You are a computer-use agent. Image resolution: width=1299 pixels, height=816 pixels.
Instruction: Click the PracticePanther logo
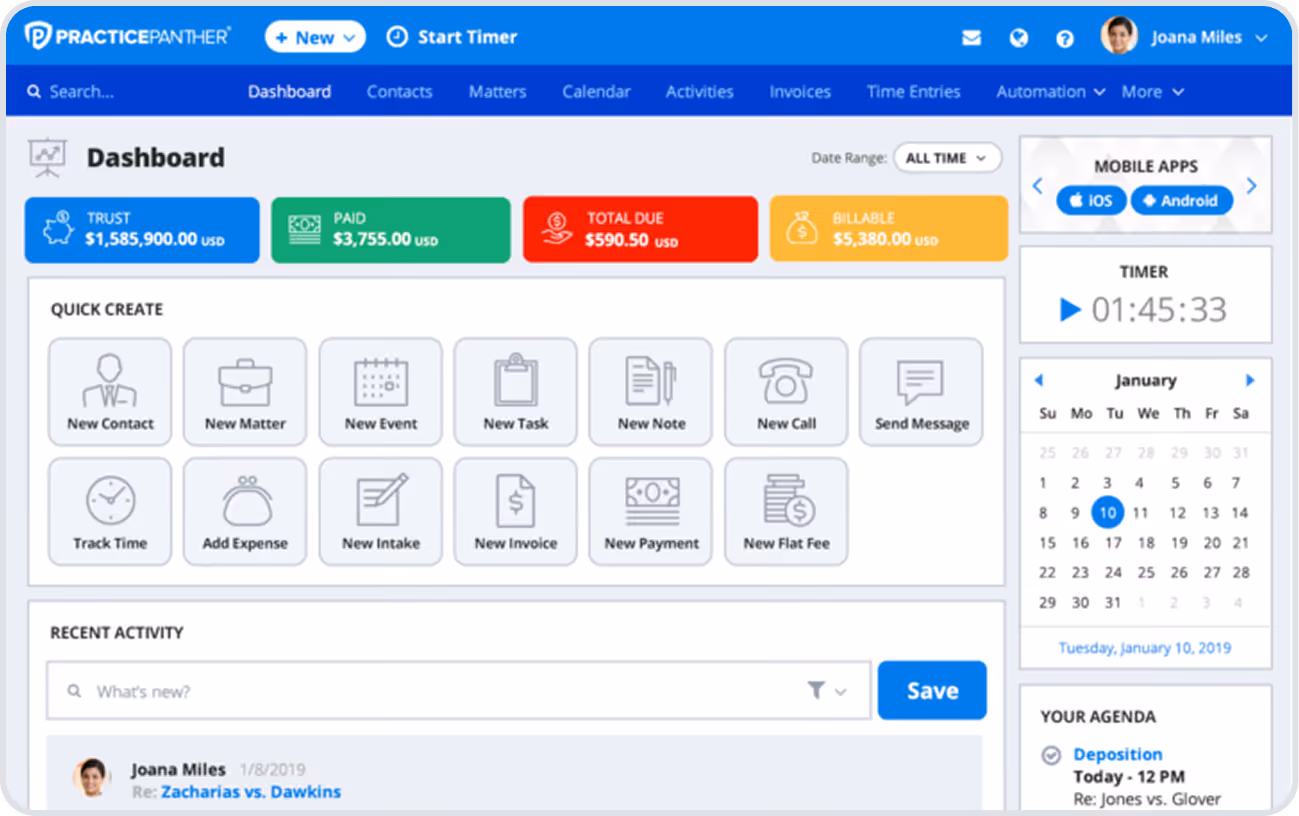pyautogui.click(x=127, y=36)
